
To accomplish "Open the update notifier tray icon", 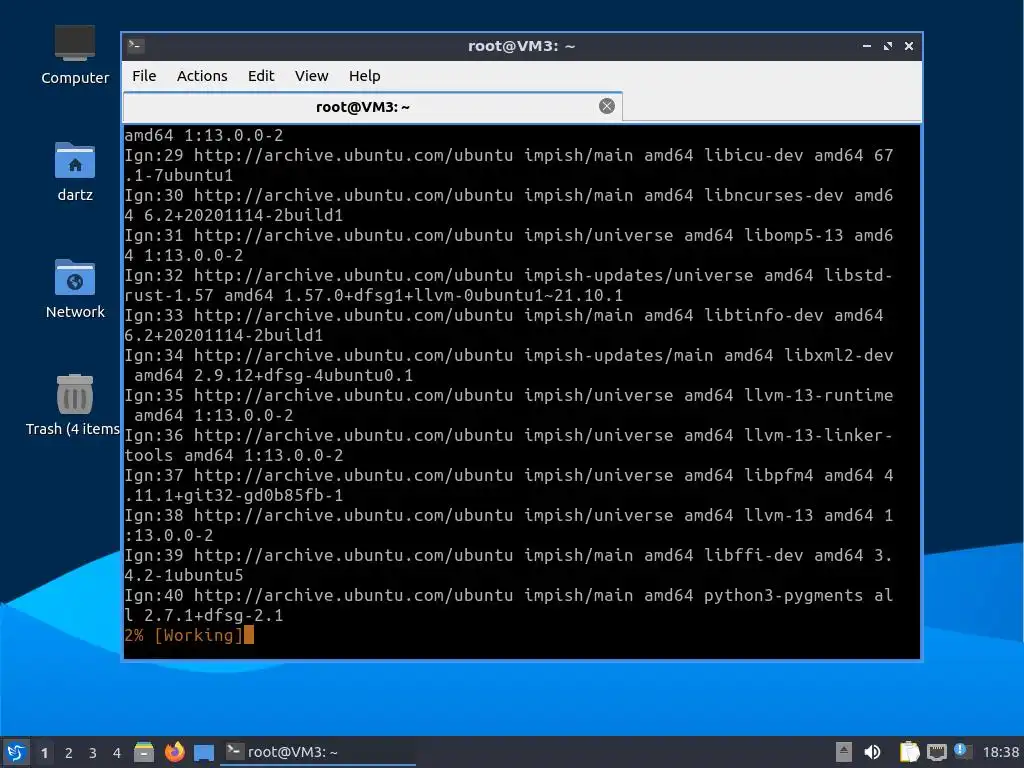I will (x=962, y=751).
